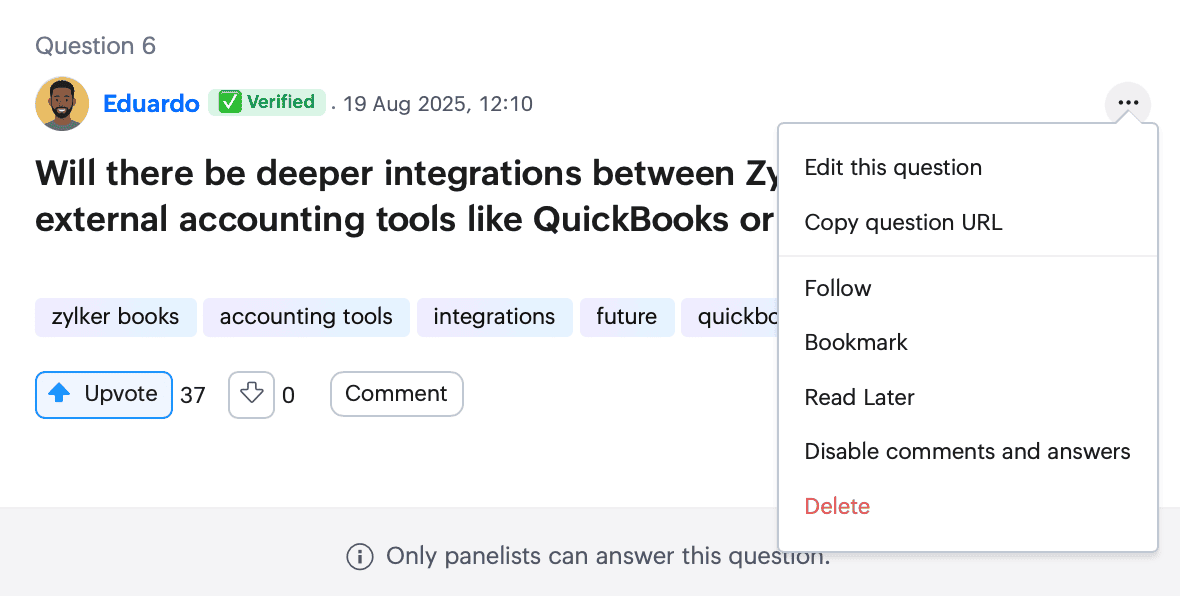Click the integrations tag

pos(494,317)
